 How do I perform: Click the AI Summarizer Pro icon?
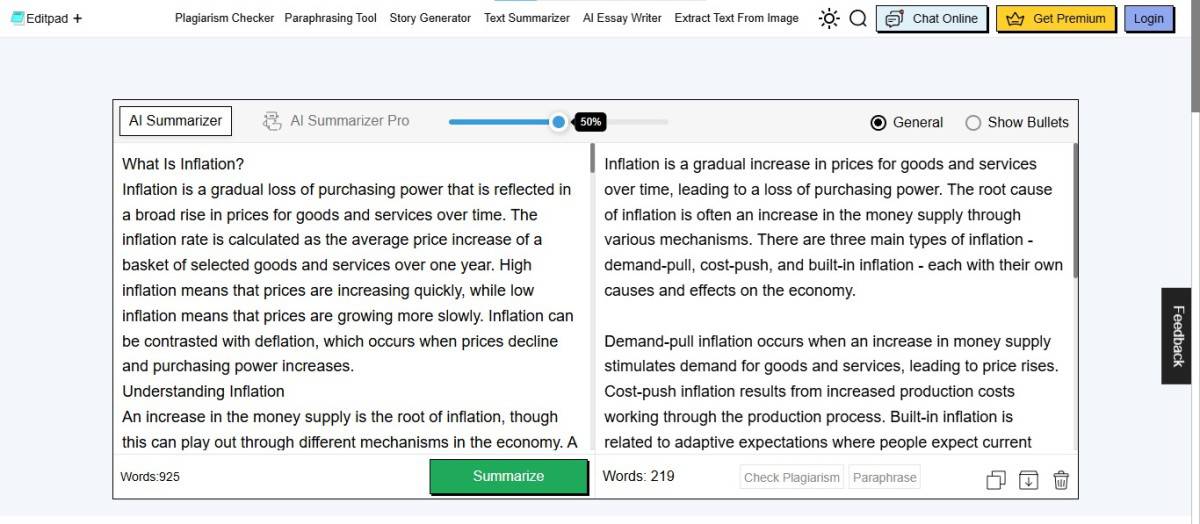pyautogui.click(x=272, y=121)
